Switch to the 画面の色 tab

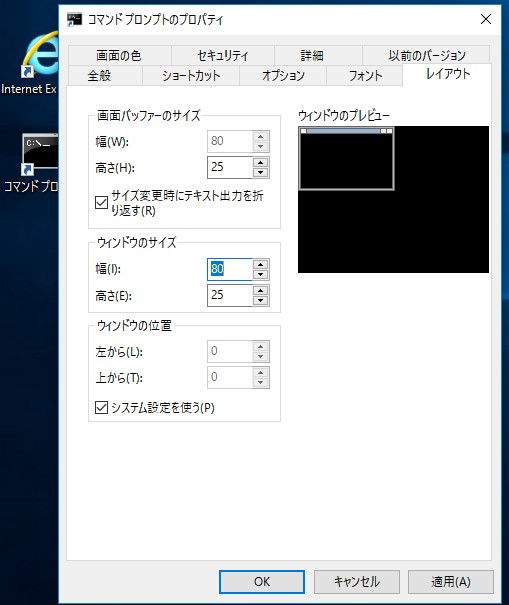tap(119, 56)
